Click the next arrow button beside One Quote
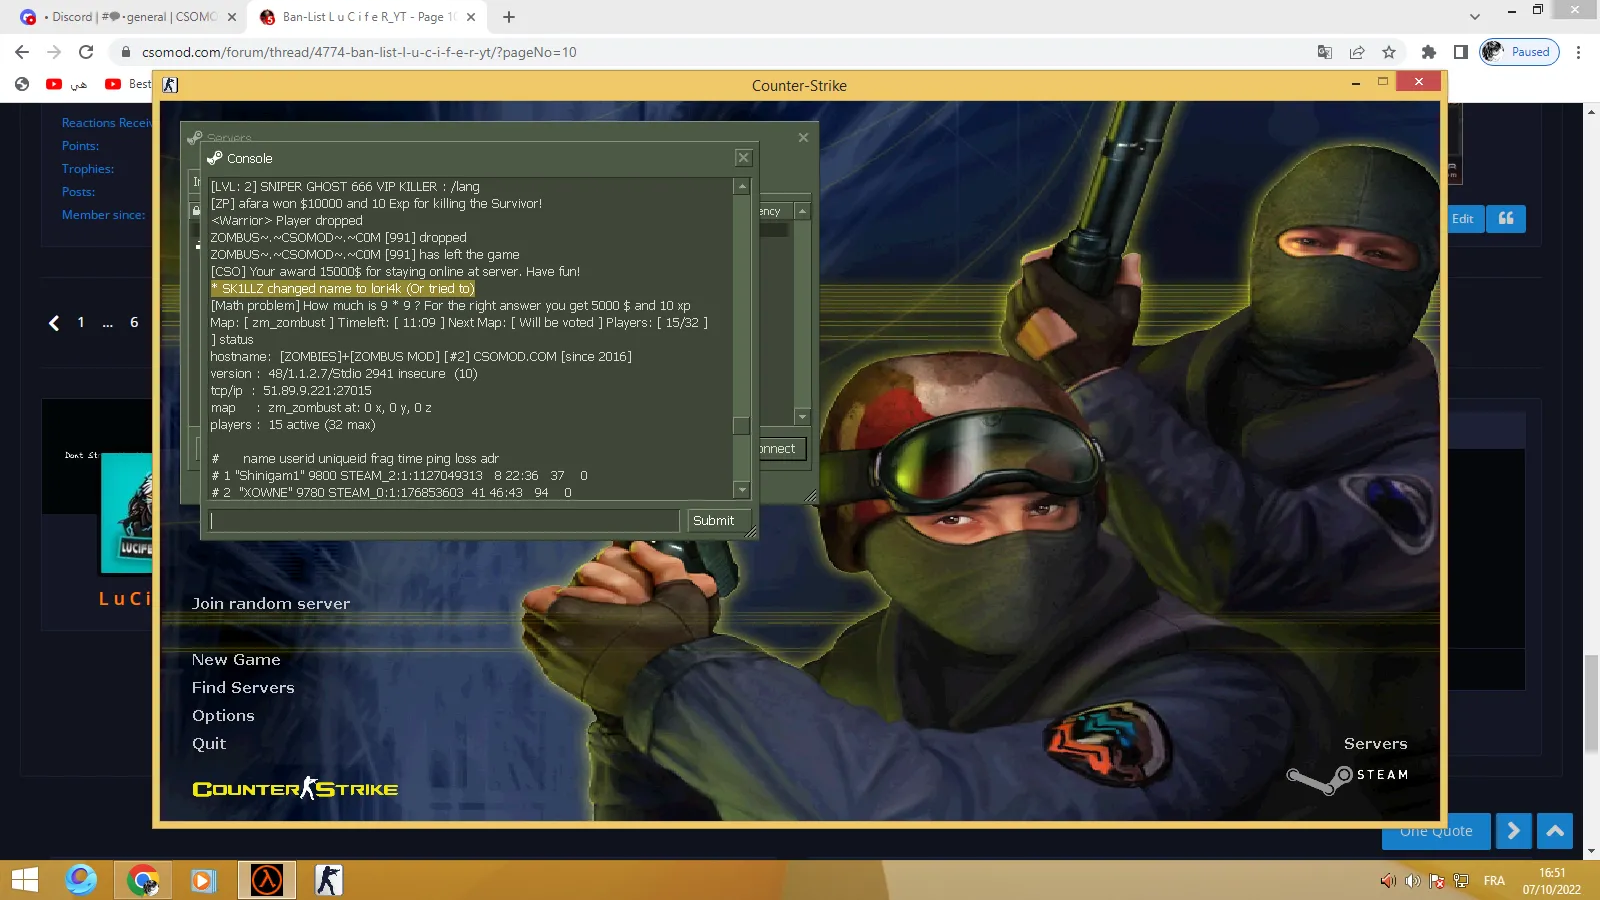 (1514, 831)
